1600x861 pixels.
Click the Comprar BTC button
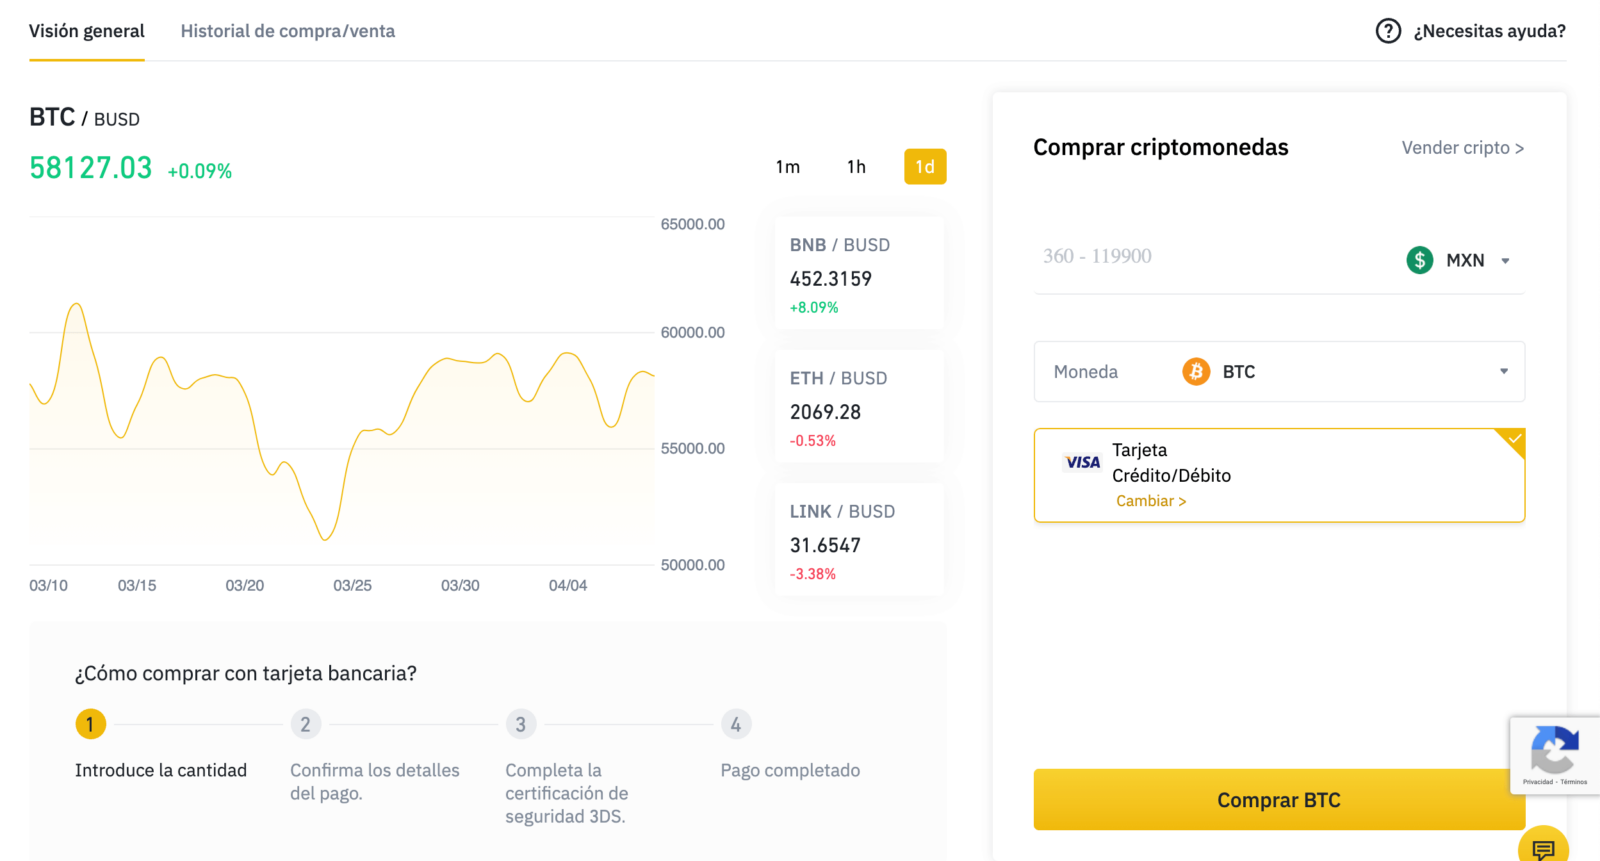(1279, 800)
